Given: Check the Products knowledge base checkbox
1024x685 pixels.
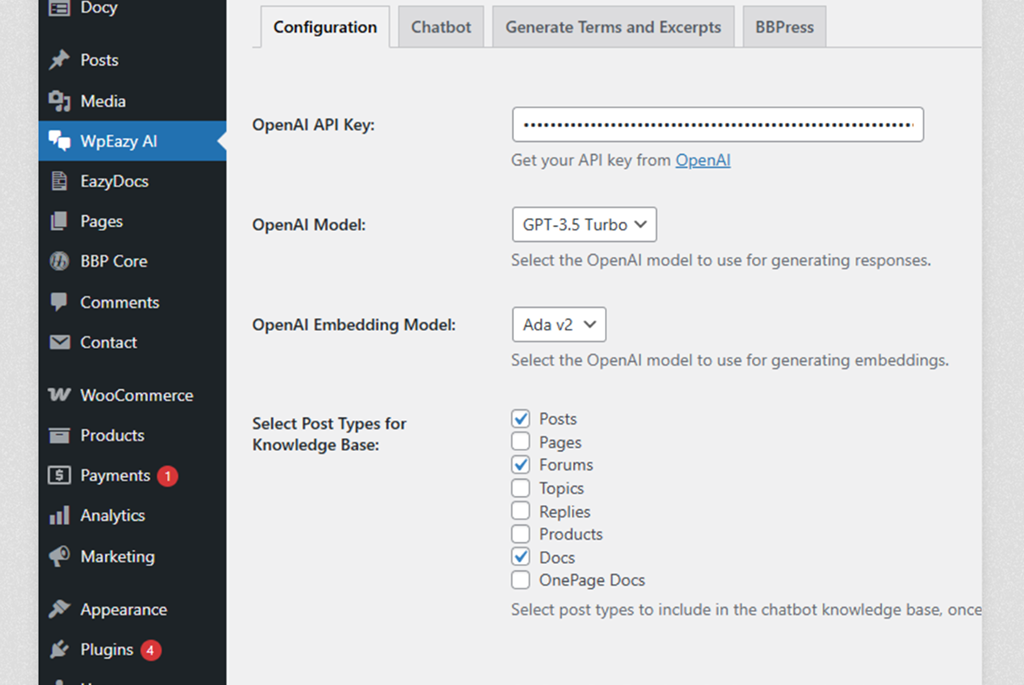Looking at the screenshot, I should click(520, 534).
